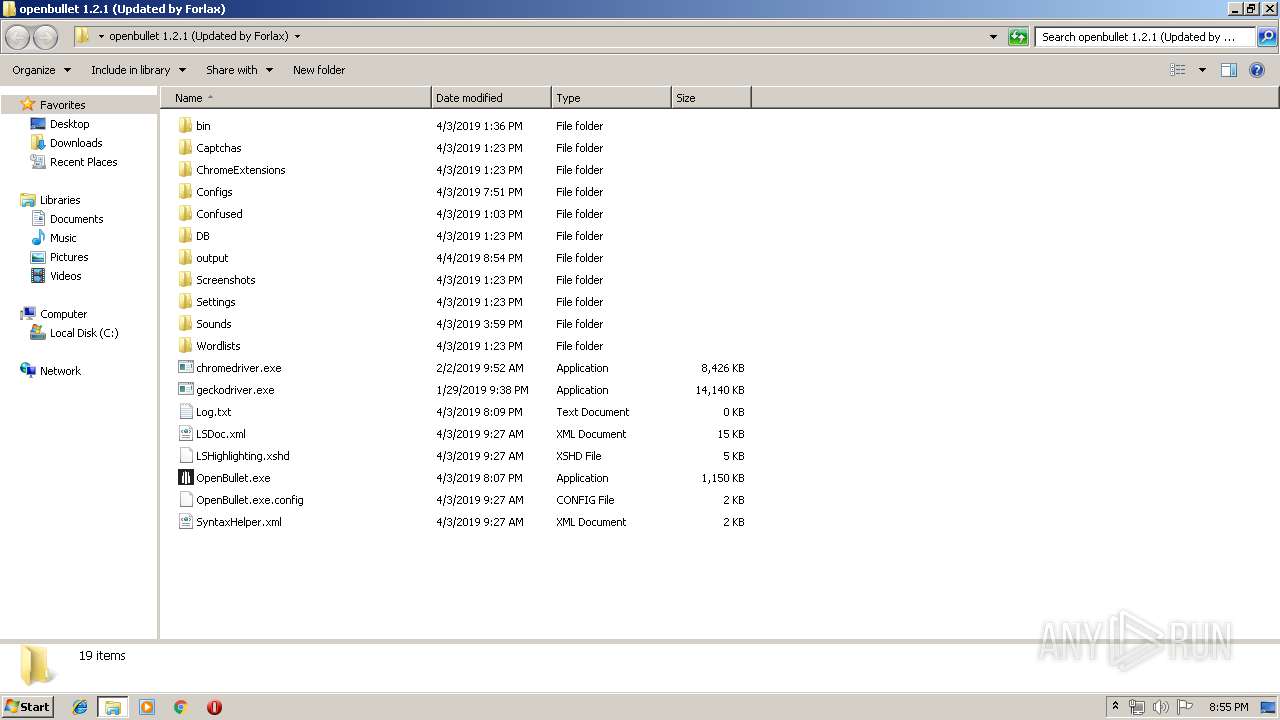Select Computer in the navigation pane

[x=63, y=314]
